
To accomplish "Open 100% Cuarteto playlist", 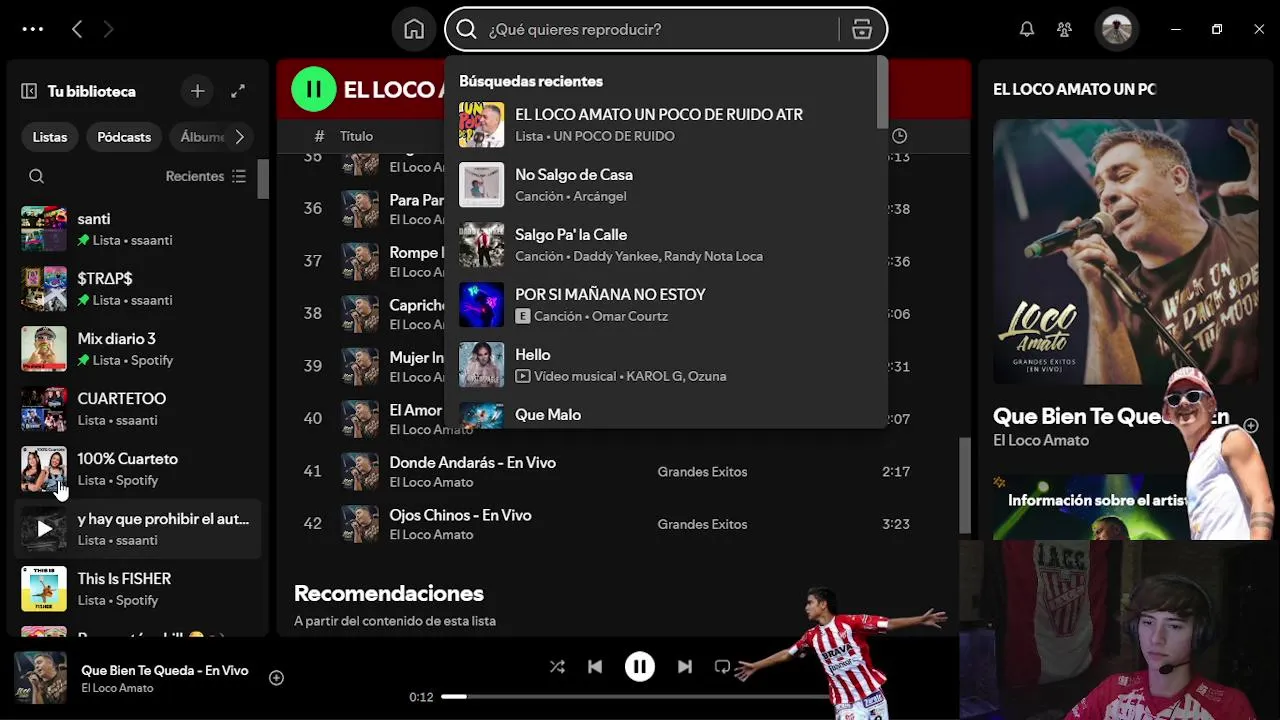I will click(139, 469).
